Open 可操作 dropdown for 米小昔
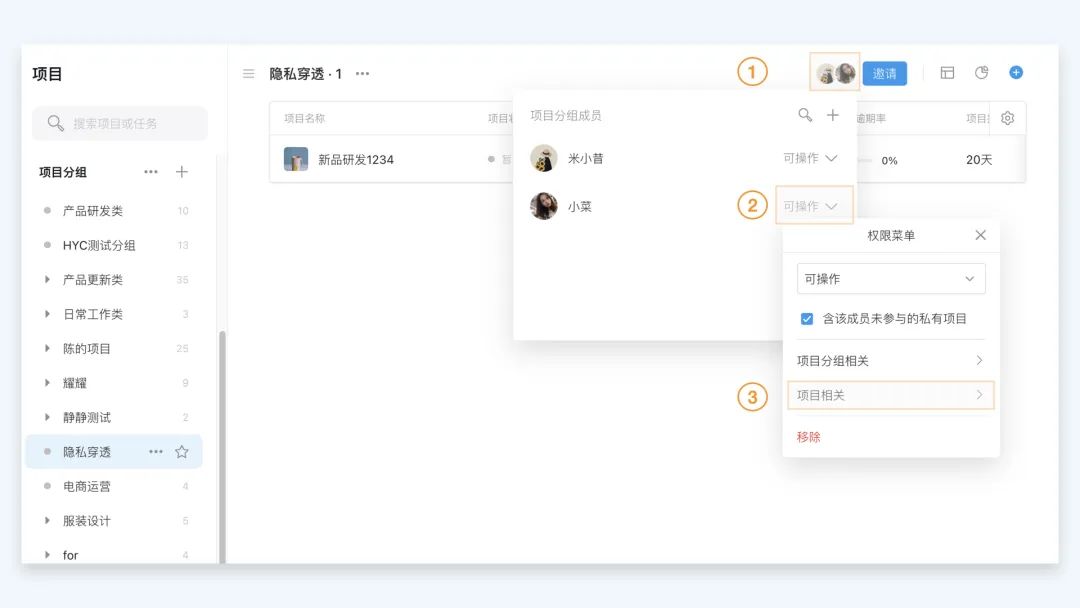 810,158
